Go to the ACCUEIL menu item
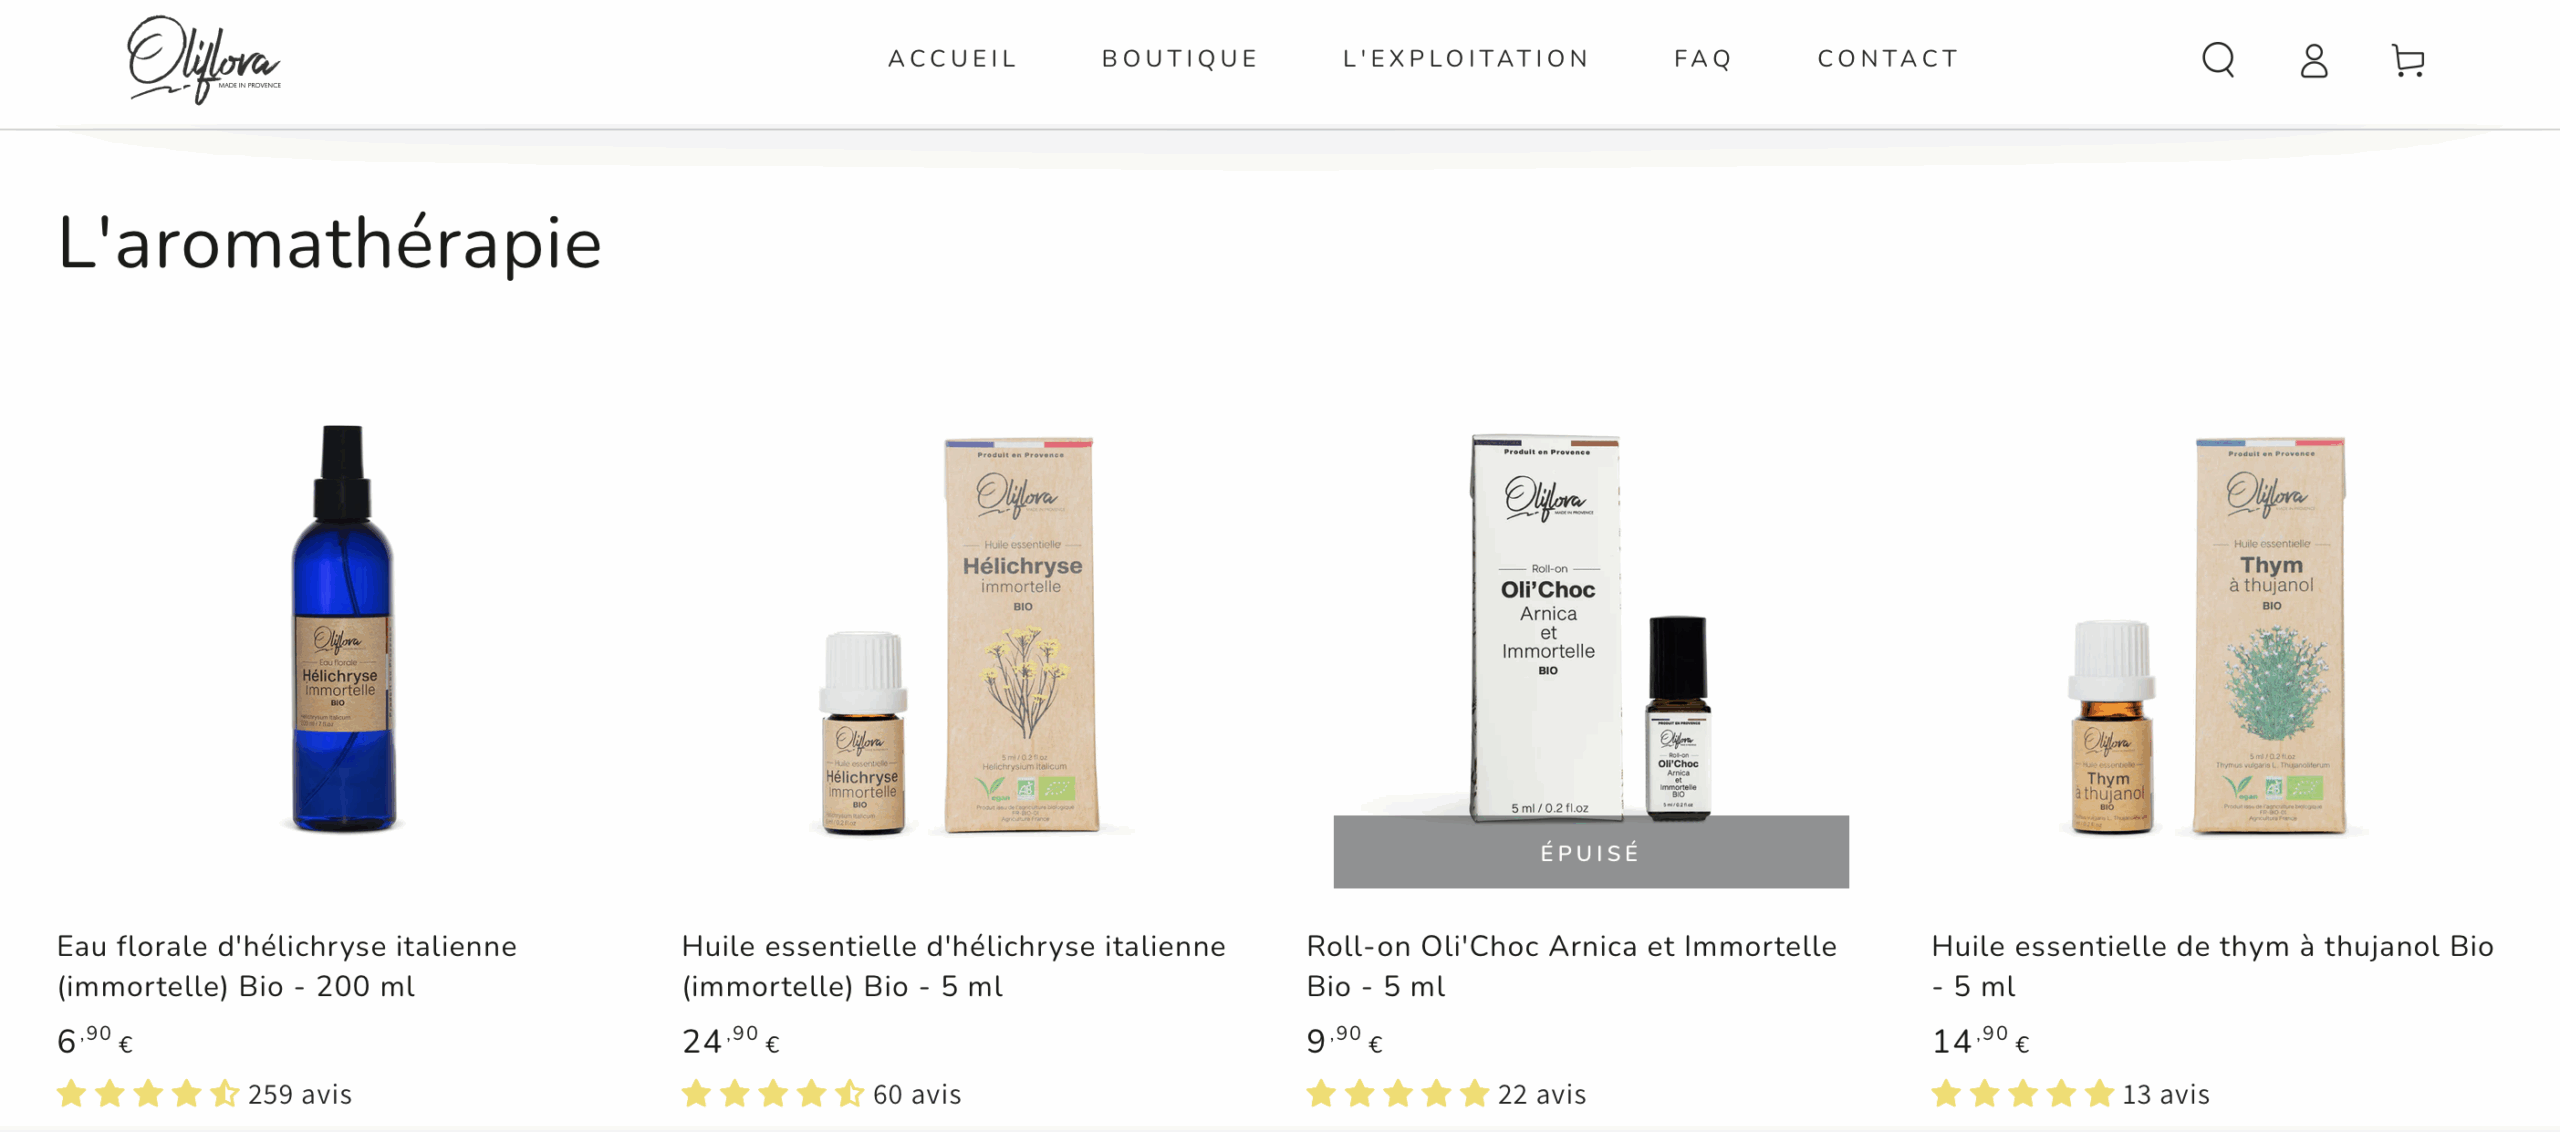 (952, 59)
